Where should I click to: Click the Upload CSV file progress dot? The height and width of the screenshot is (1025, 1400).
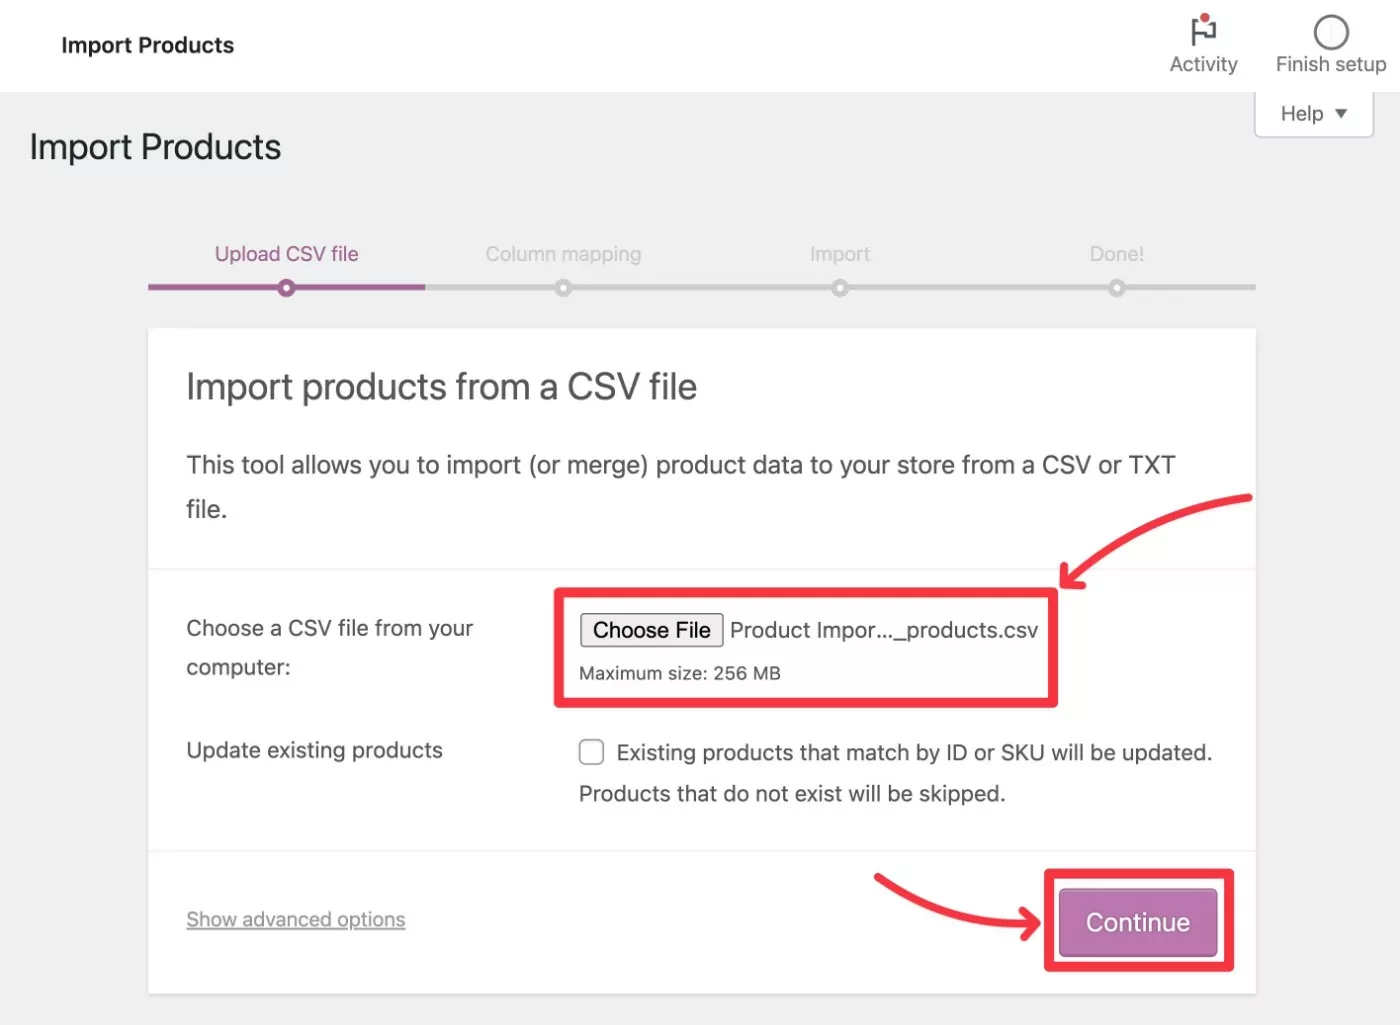287,288
